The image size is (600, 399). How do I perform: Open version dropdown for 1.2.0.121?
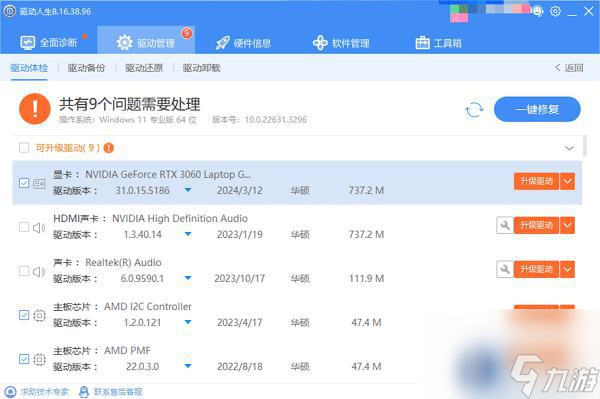(x=188, y=322)
